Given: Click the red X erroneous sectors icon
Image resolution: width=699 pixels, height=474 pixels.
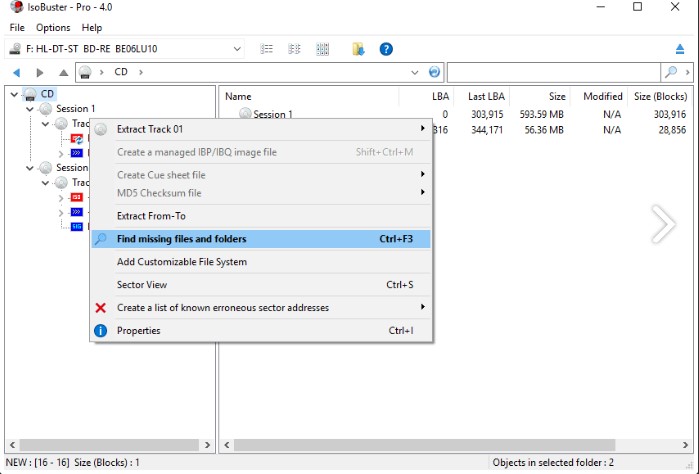Looking at the screenshot, I should 101,308.
